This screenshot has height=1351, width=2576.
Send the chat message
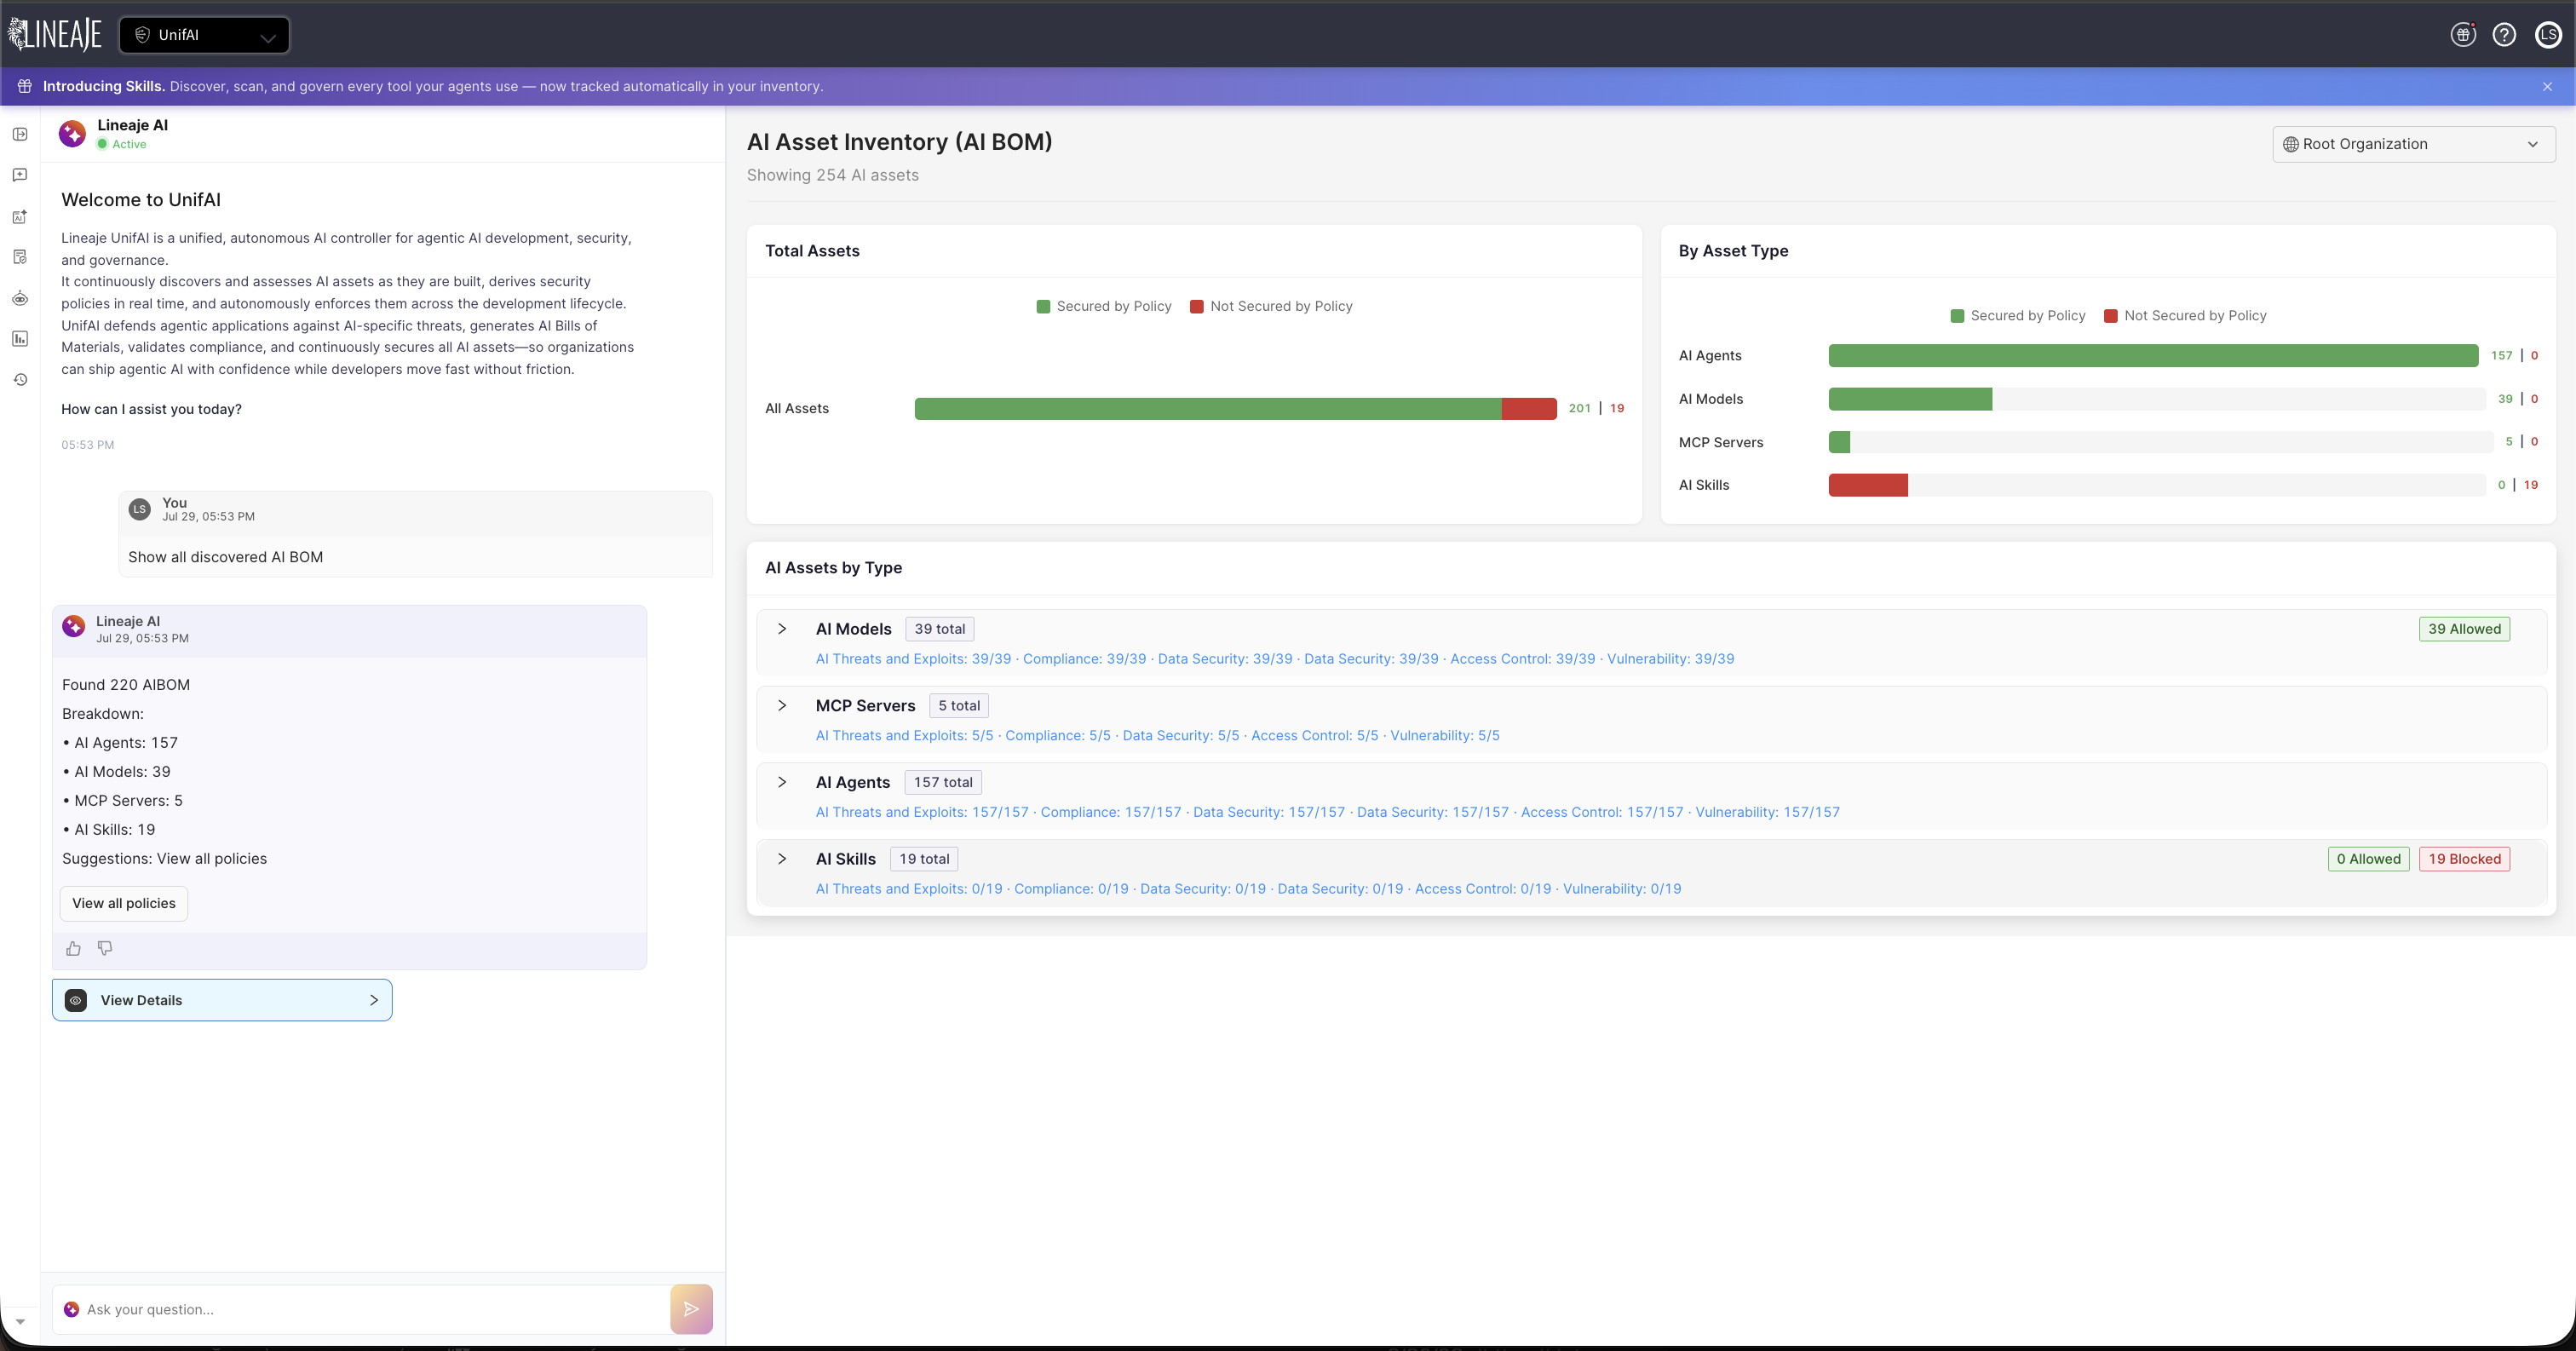pos(691,1309)
